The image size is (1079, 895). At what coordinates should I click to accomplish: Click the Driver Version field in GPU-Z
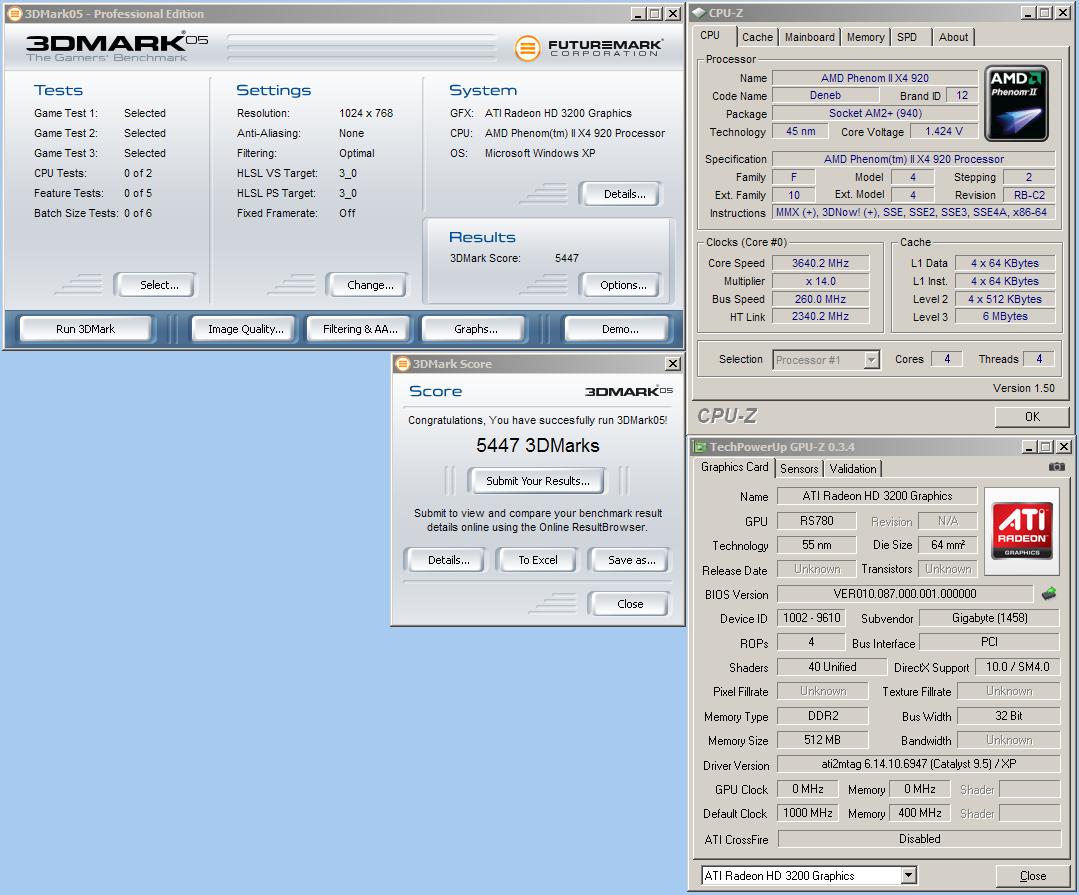[x=919, y=764]
